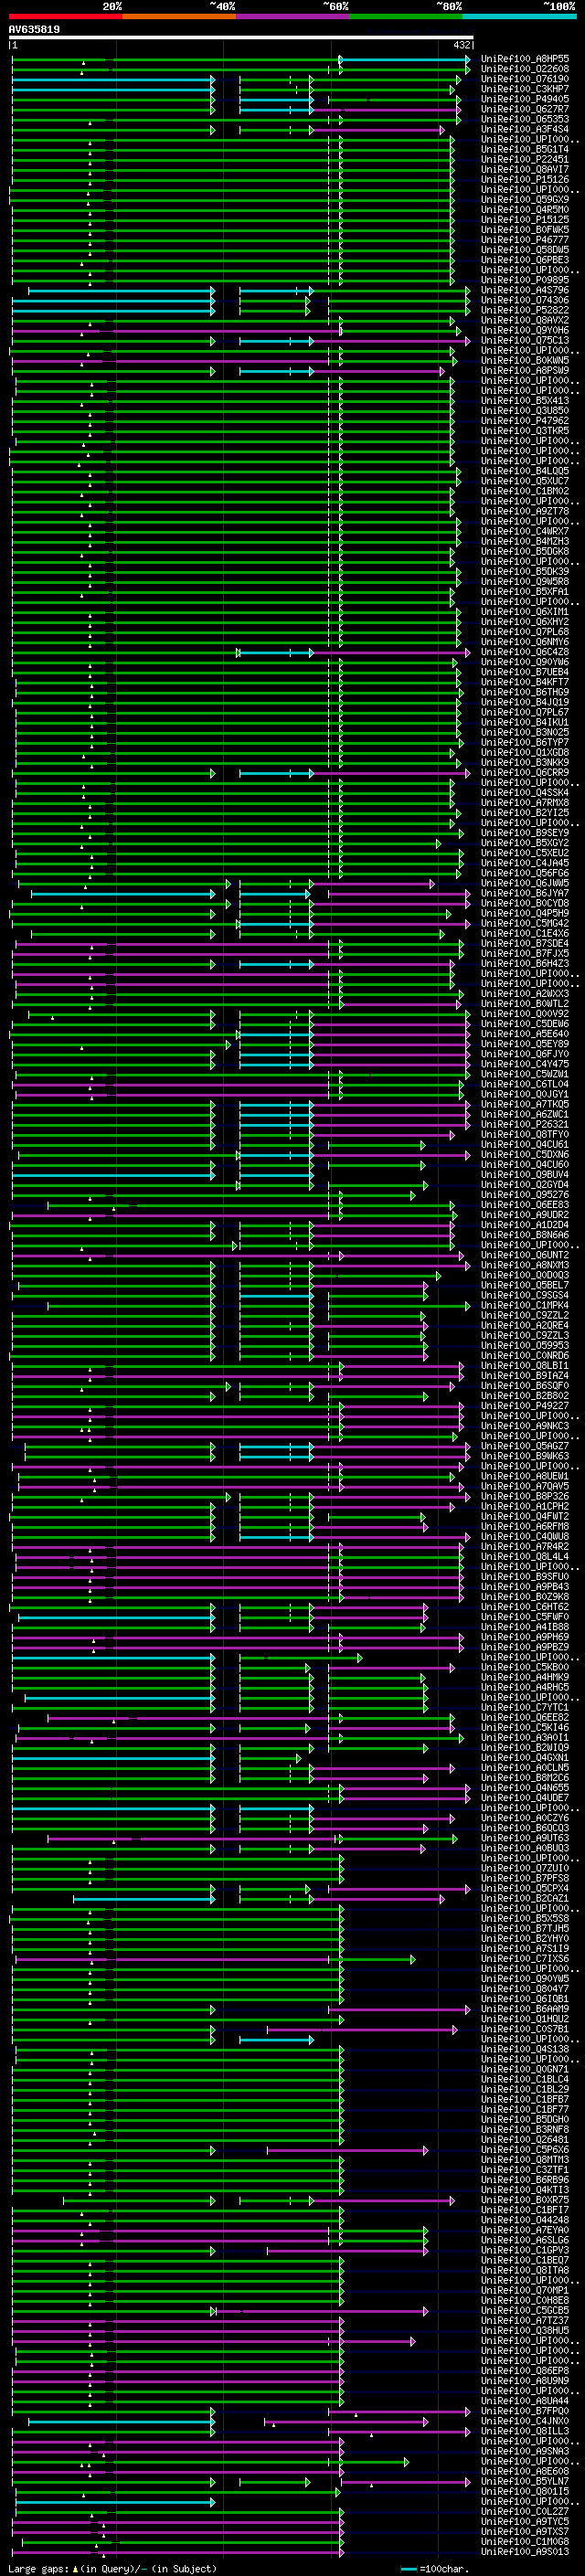The image size is (585, 2576).
Task: Select the UniRef100_C6HT62 label
Action: pos(525,1607)
